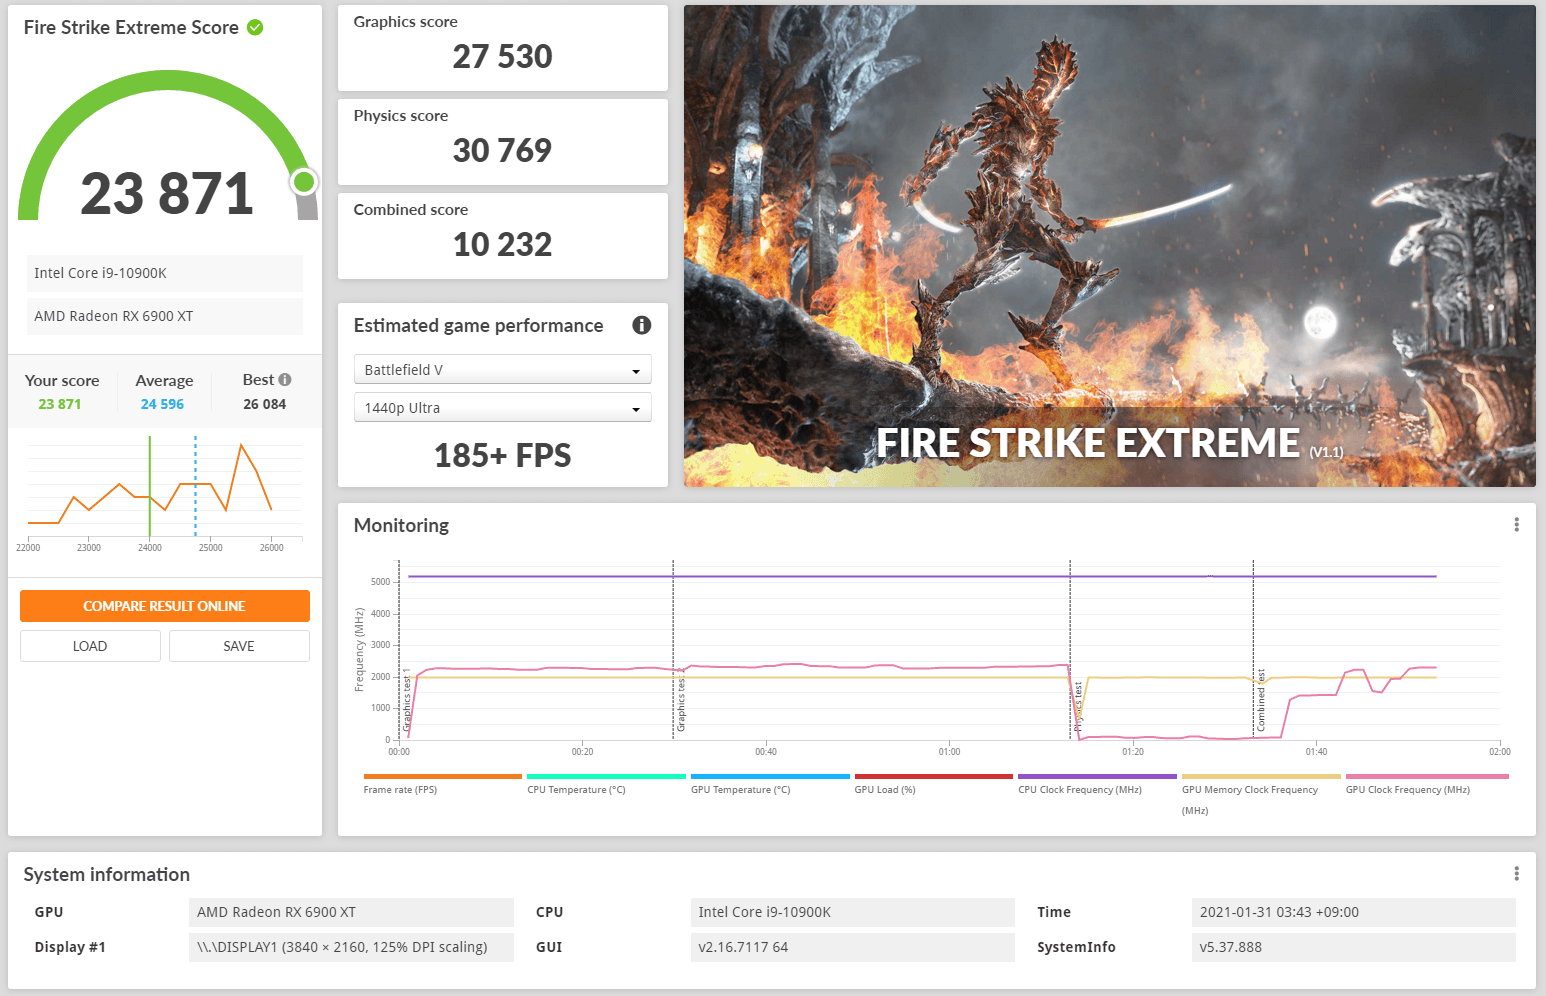Image resolution: width=1546 pixels, height=996 pixels.
Task: Click the Best score value 26 084
Action: (265, 404)
